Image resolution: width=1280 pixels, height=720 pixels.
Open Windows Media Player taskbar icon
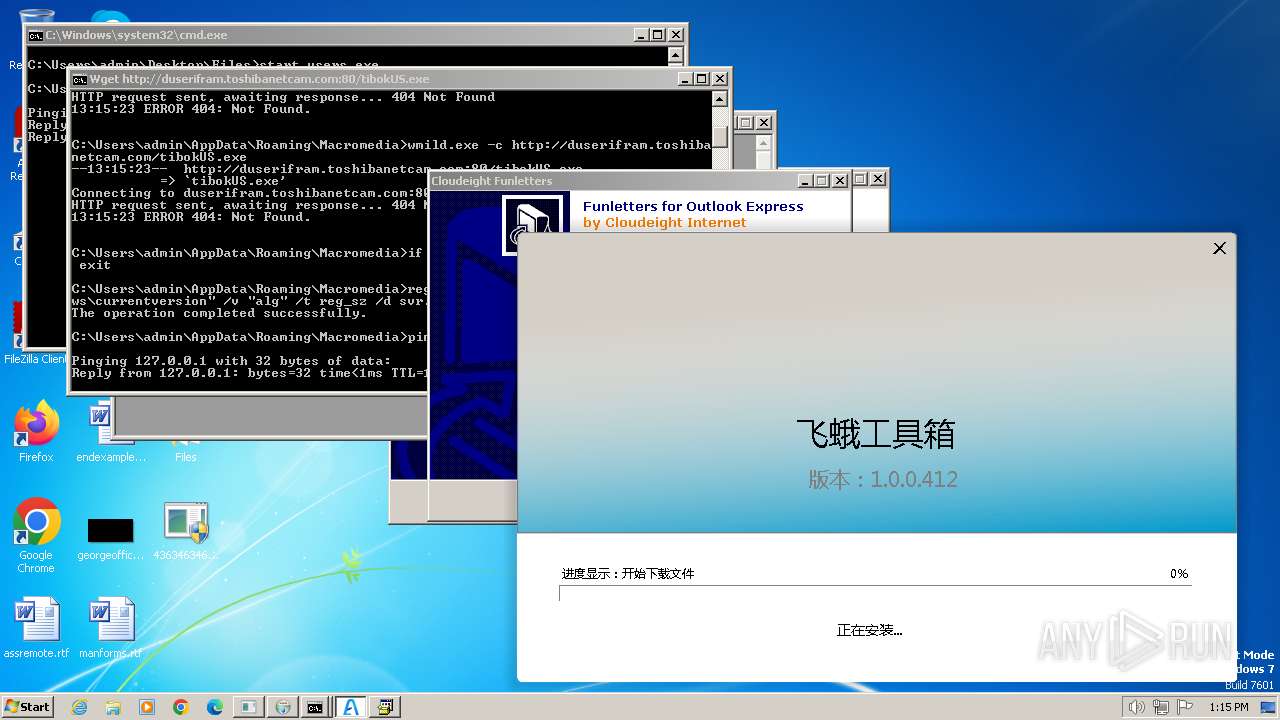click(x=147, y=707)
